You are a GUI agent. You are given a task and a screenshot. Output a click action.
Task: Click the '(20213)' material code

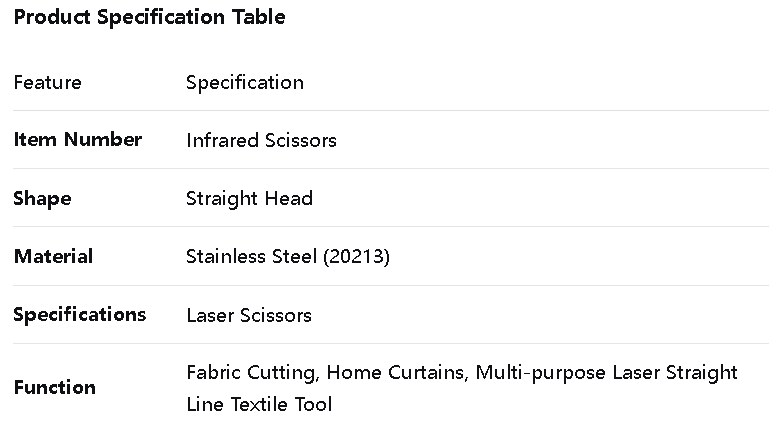click(x=357, y=257)
